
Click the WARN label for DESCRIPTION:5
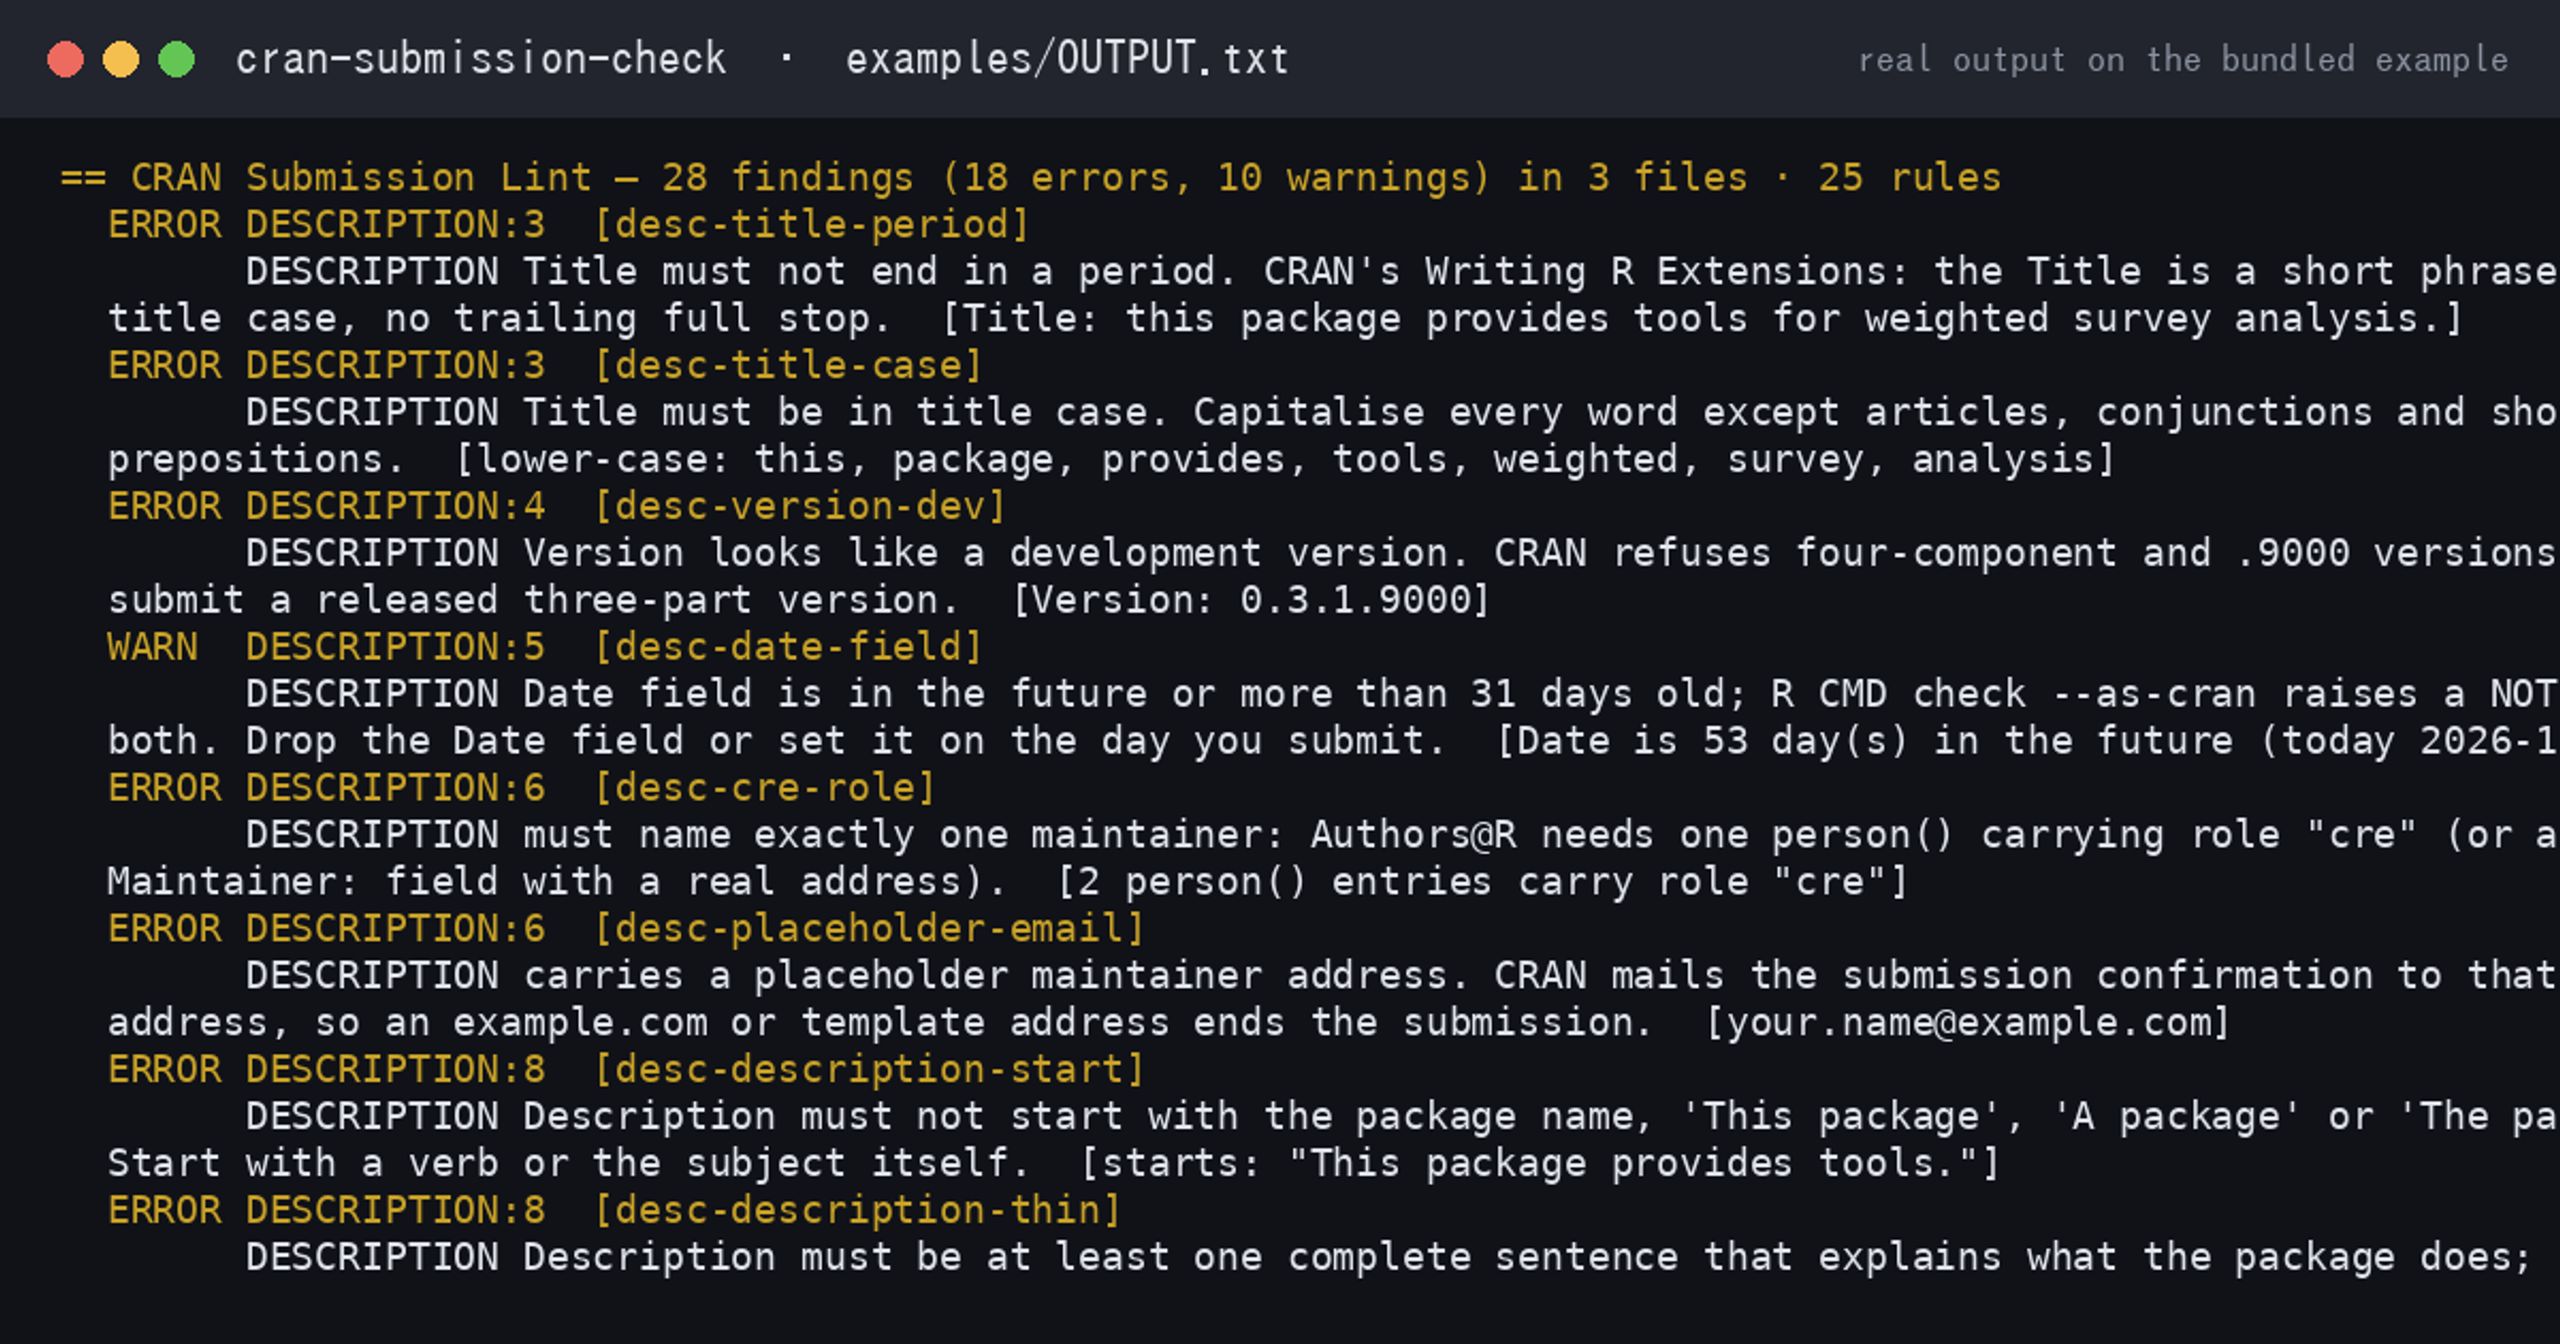pyautogui.click(x=152, y=647)
